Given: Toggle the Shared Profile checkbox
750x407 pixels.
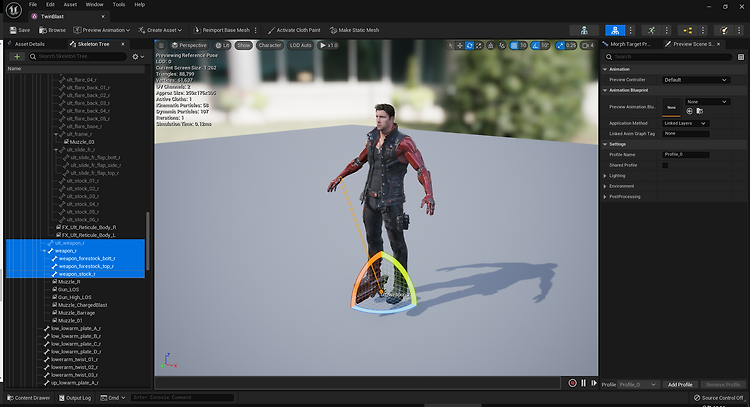Looking at the screenshot, I should coord(665,165).
